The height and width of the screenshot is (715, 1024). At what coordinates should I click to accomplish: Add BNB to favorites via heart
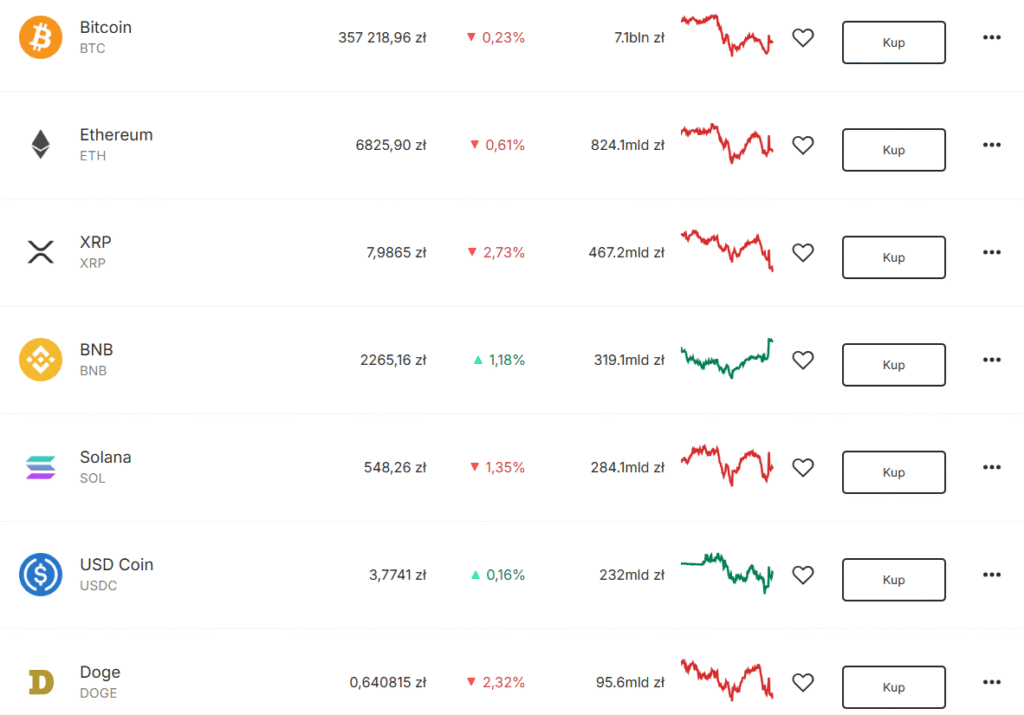click(803, 360)
